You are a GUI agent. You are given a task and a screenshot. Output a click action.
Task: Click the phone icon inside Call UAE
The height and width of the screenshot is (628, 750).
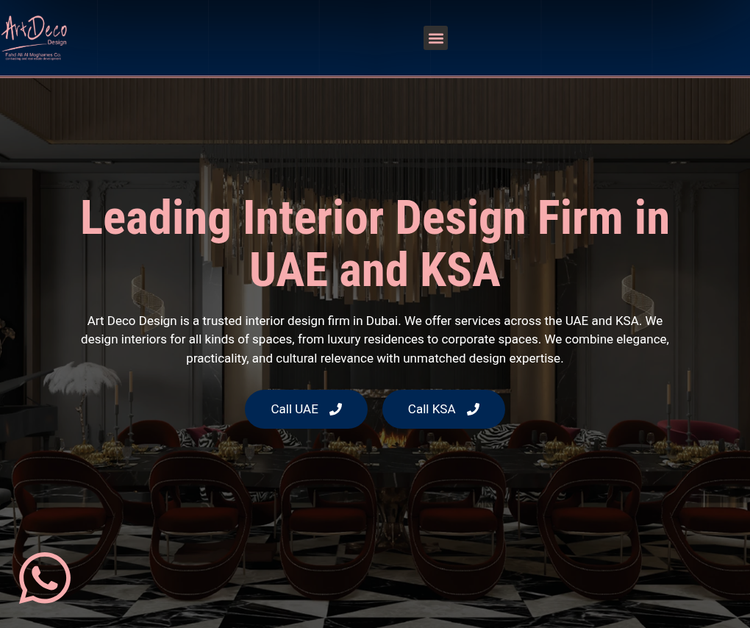(336, 409)
